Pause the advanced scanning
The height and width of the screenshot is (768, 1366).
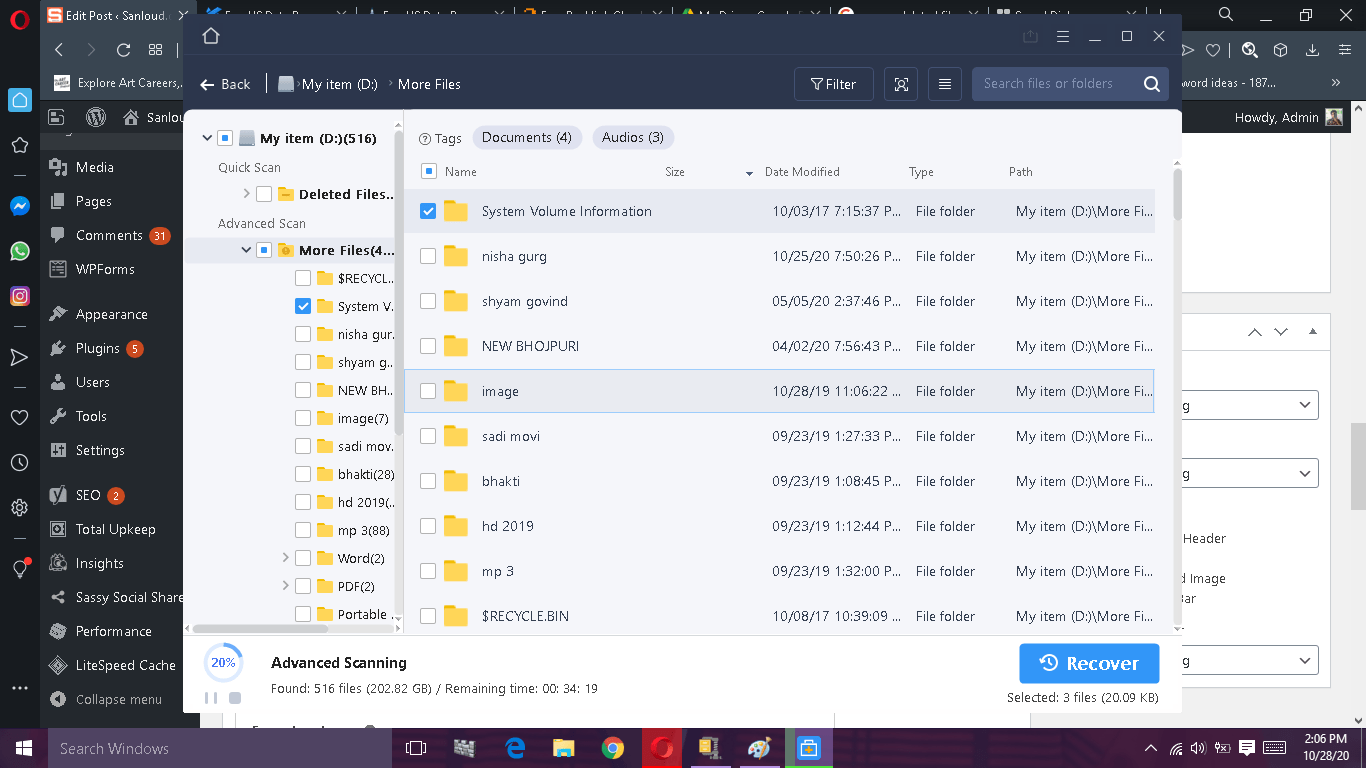click(x=211, y=697)
